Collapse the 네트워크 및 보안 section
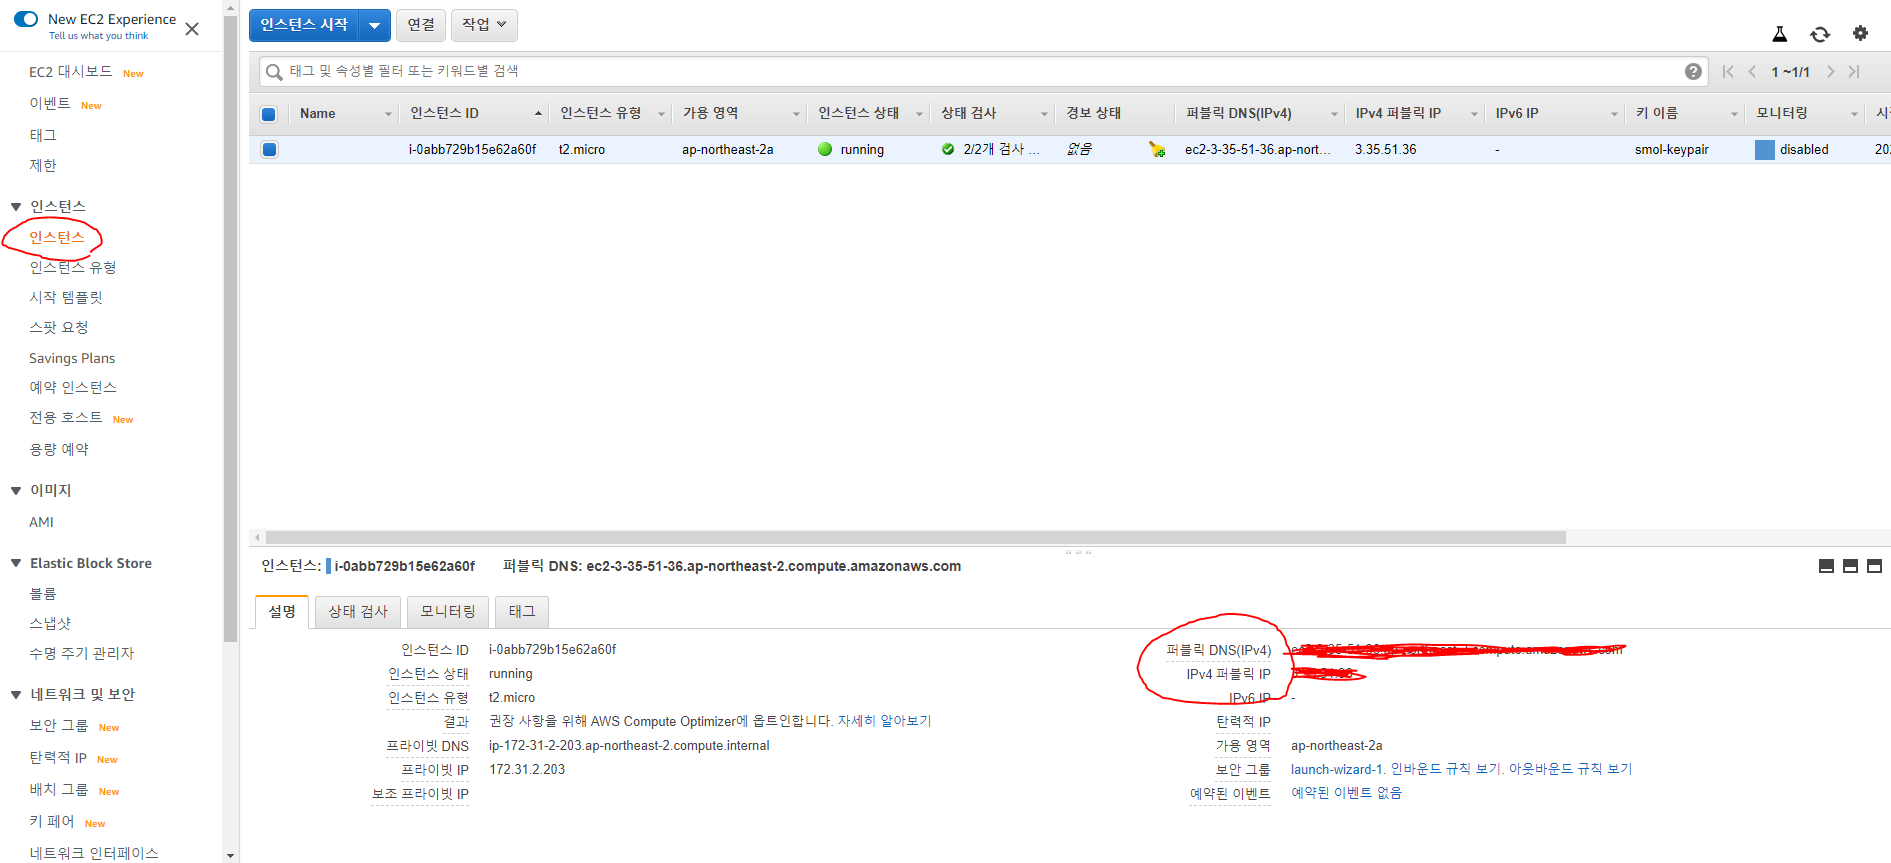This screenshot has width=1891, height=863. coord(16,695)
